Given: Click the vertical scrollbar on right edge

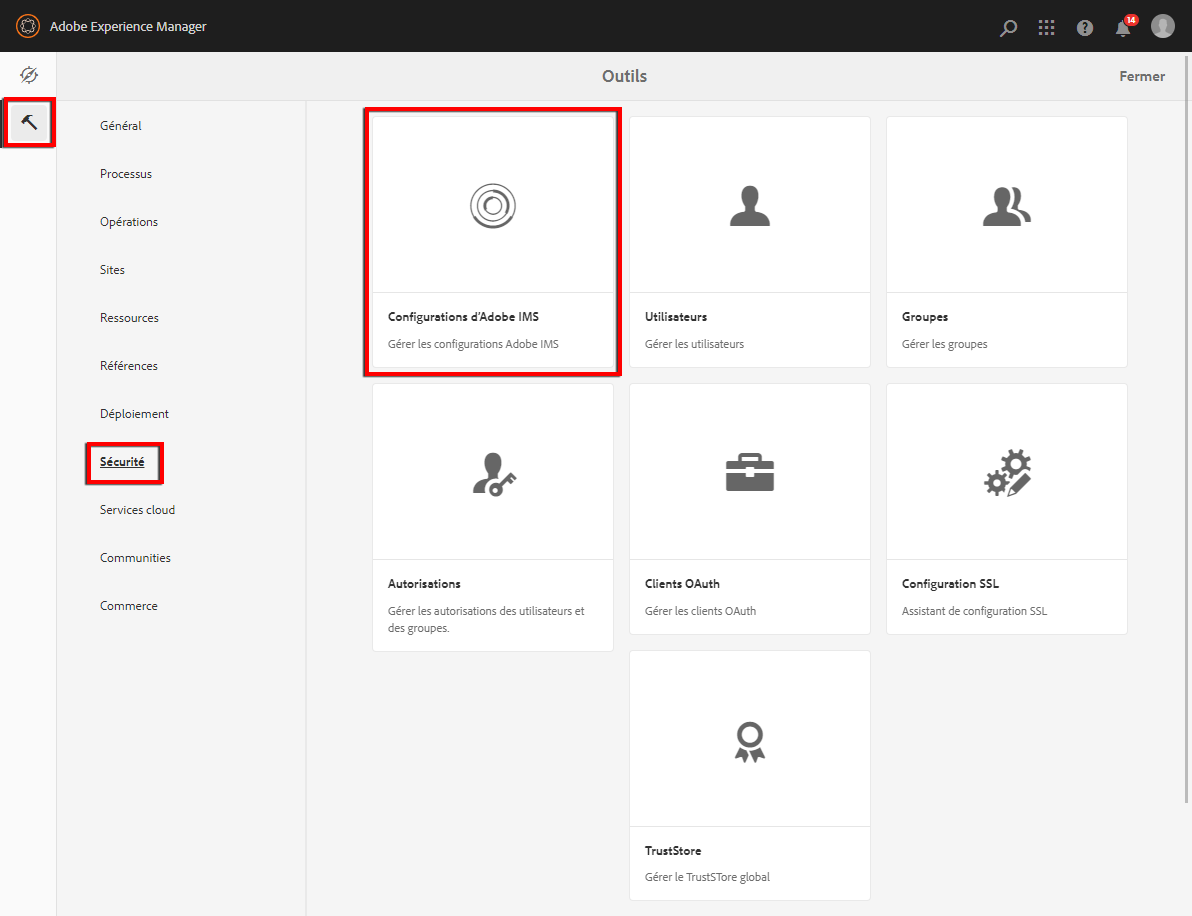Looking at the screenshot, I should (1187, 428).
